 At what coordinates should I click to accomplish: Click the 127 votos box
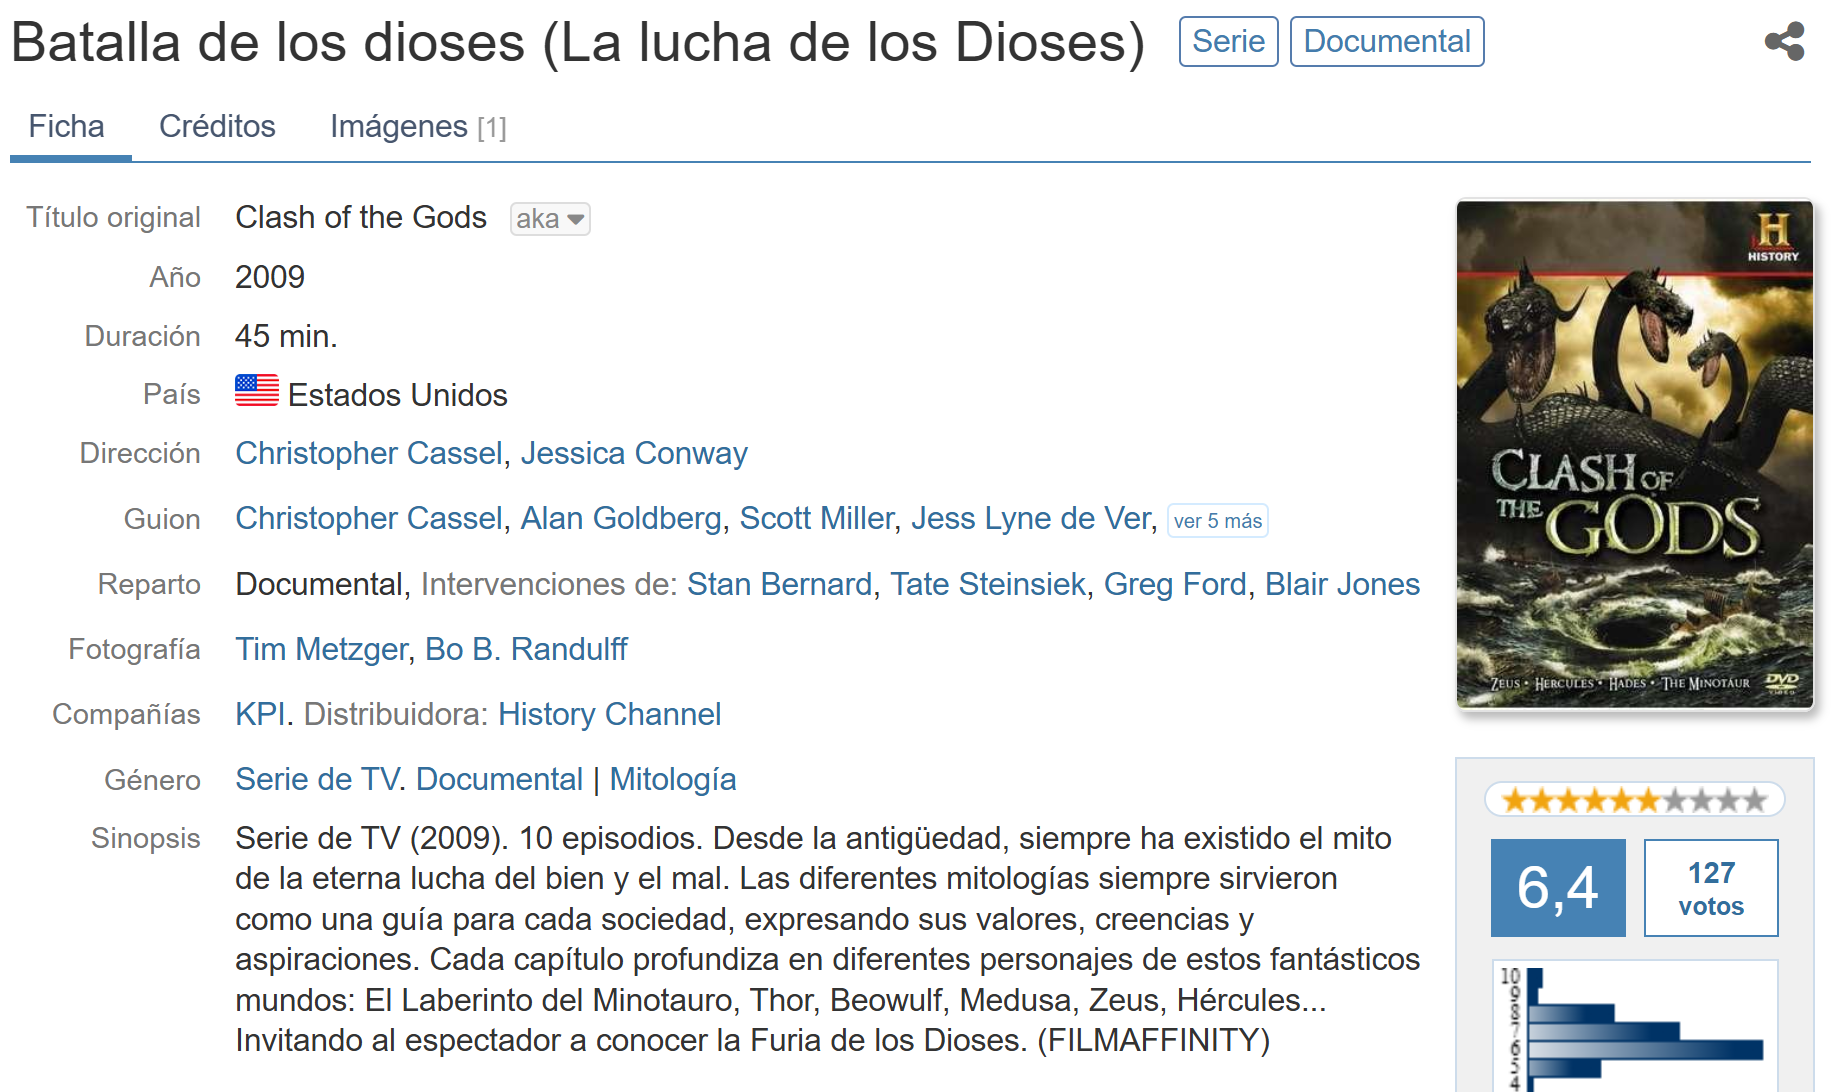click(1710, 888)
